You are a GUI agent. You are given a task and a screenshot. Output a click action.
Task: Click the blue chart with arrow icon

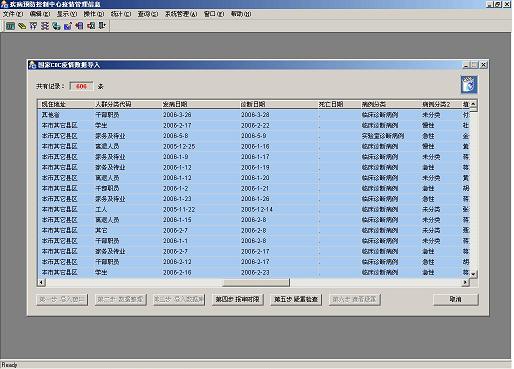tap(68, 26)
